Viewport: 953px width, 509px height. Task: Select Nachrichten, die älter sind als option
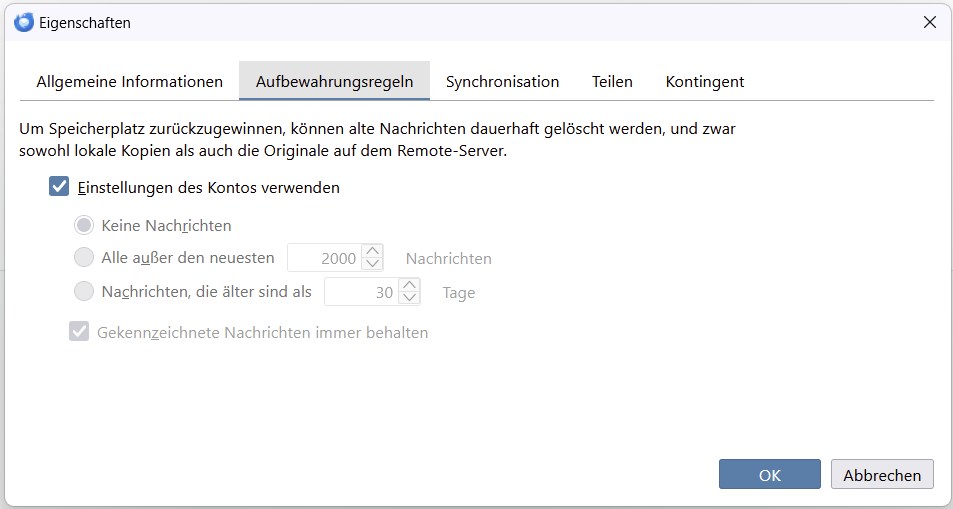[x=84, y=291]
